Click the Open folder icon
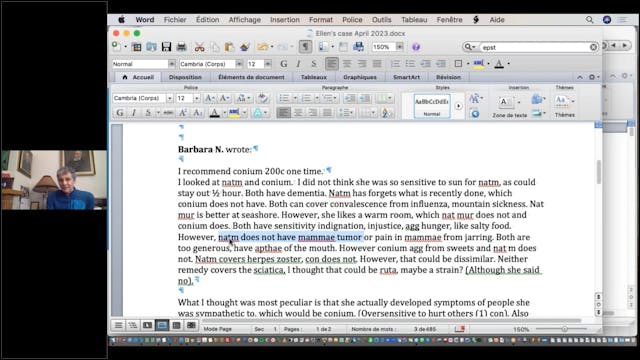This screenshot has width=640, height=360. (151, 47)
